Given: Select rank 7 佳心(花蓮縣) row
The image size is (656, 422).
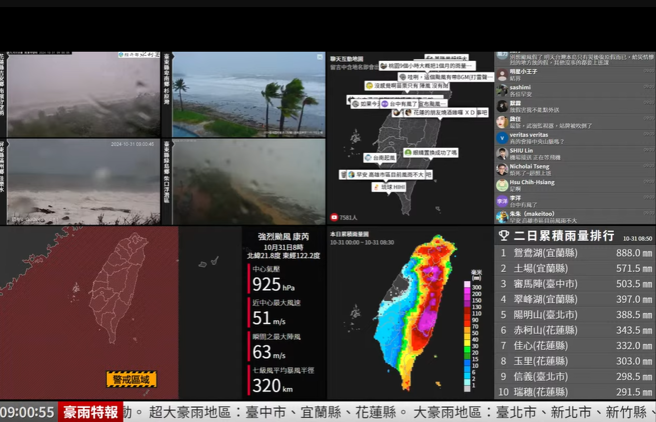Looking at the screenshot, I should (x=575, y=345).
